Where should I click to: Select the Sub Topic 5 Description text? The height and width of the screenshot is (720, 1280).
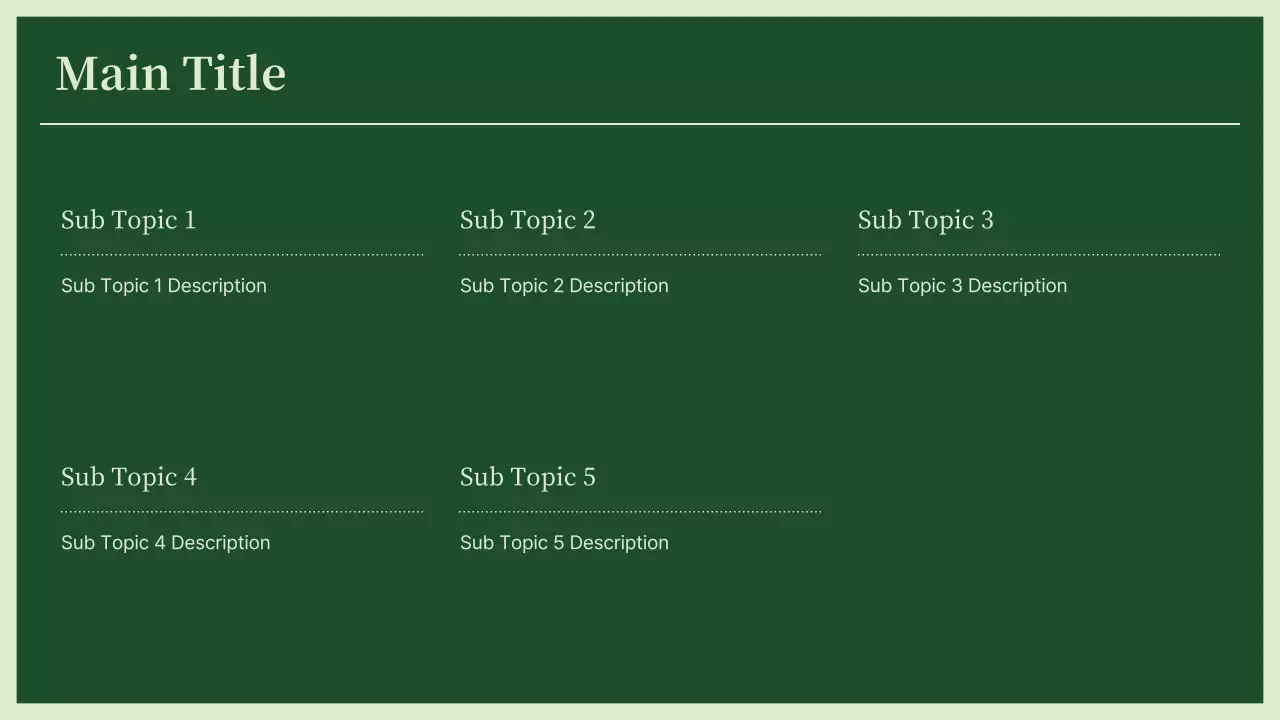[x=564, y=543]
